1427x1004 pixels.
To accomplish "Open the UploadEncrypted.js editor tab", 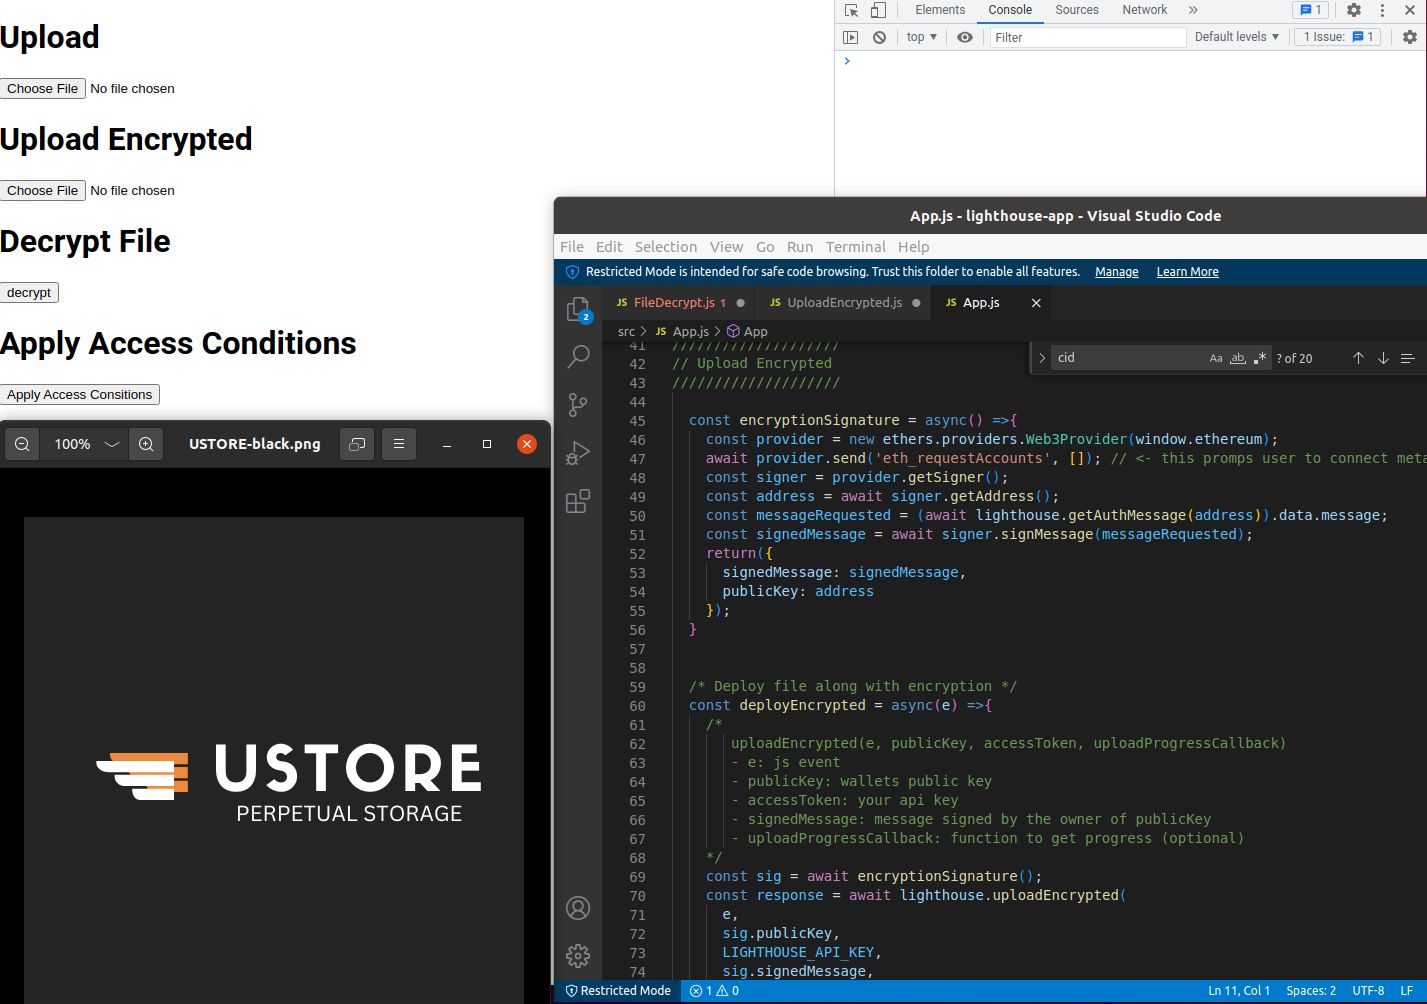I will coord(844,303).
